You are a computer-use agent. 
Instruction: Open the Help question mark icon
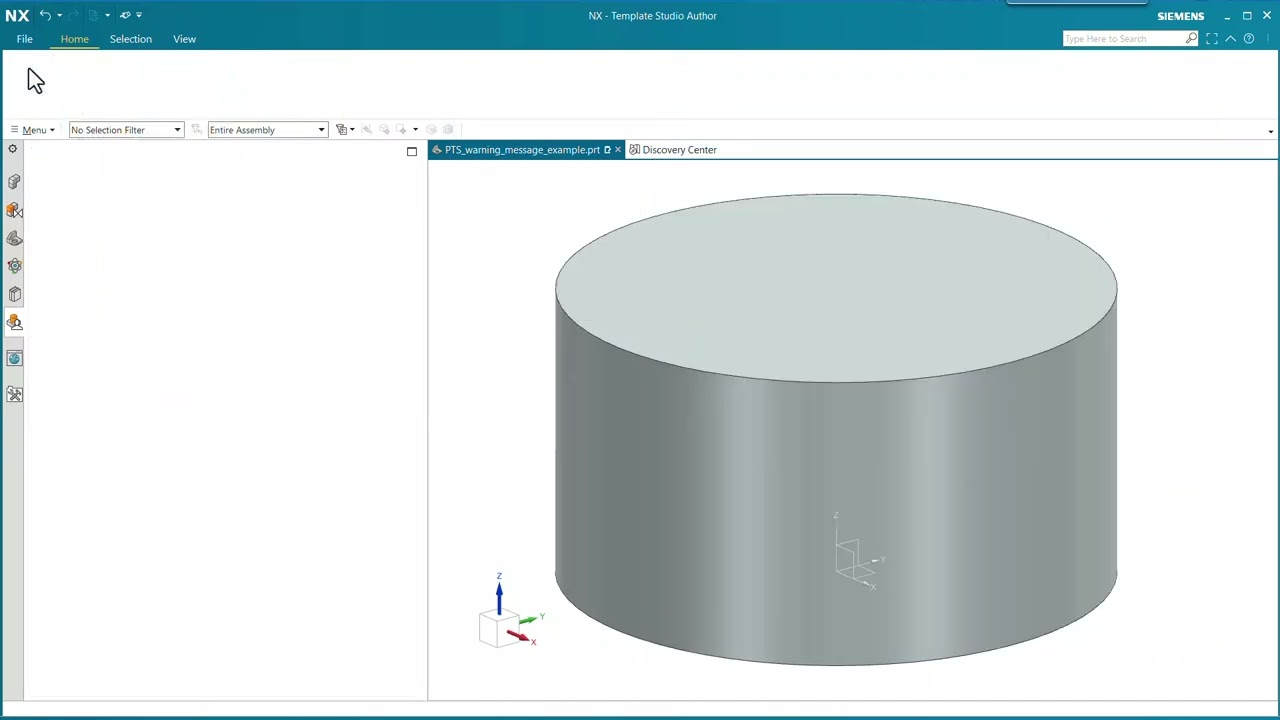tap(1249, 39)
